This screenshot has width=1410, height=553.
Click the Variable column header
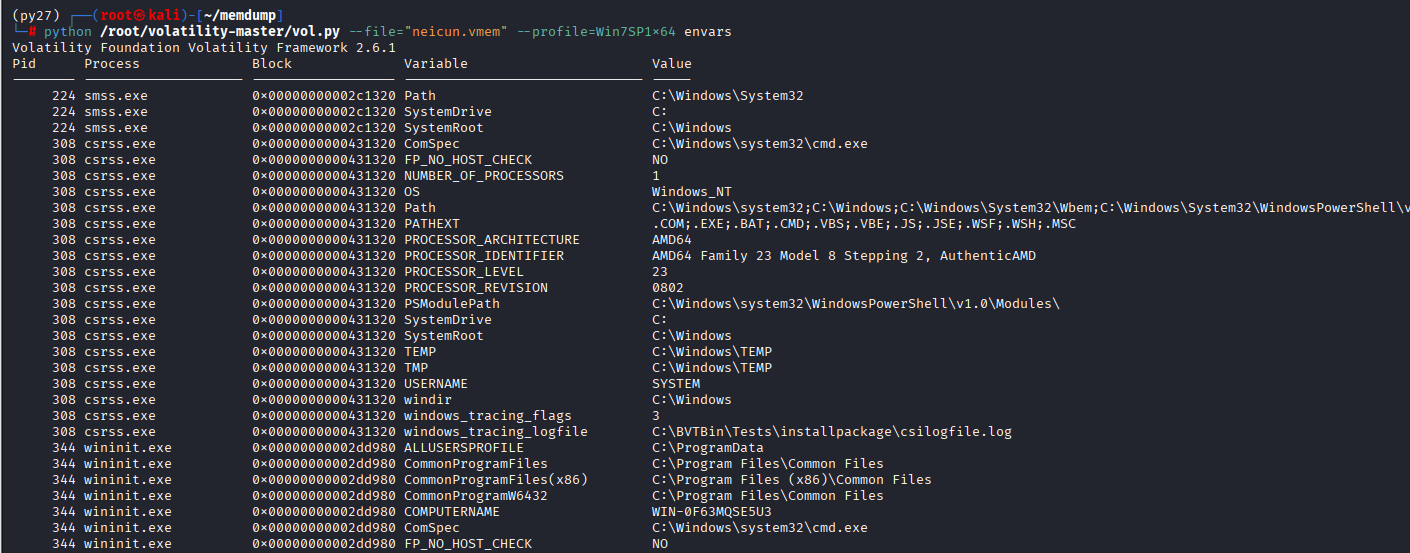[436, 64]
